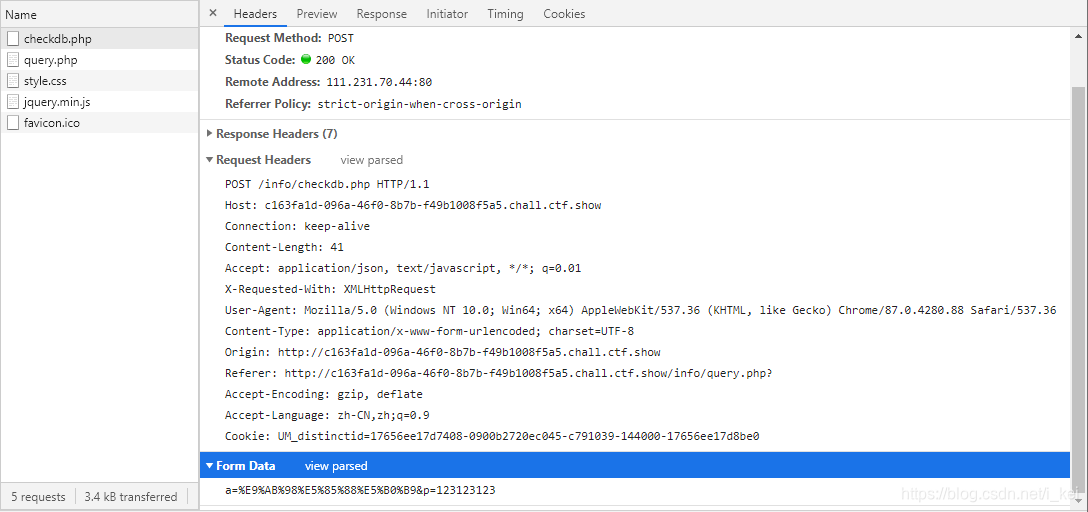Select the favicon.ico request name
Viewport: 1088px width, 512px height.
[x=53, y=123]
